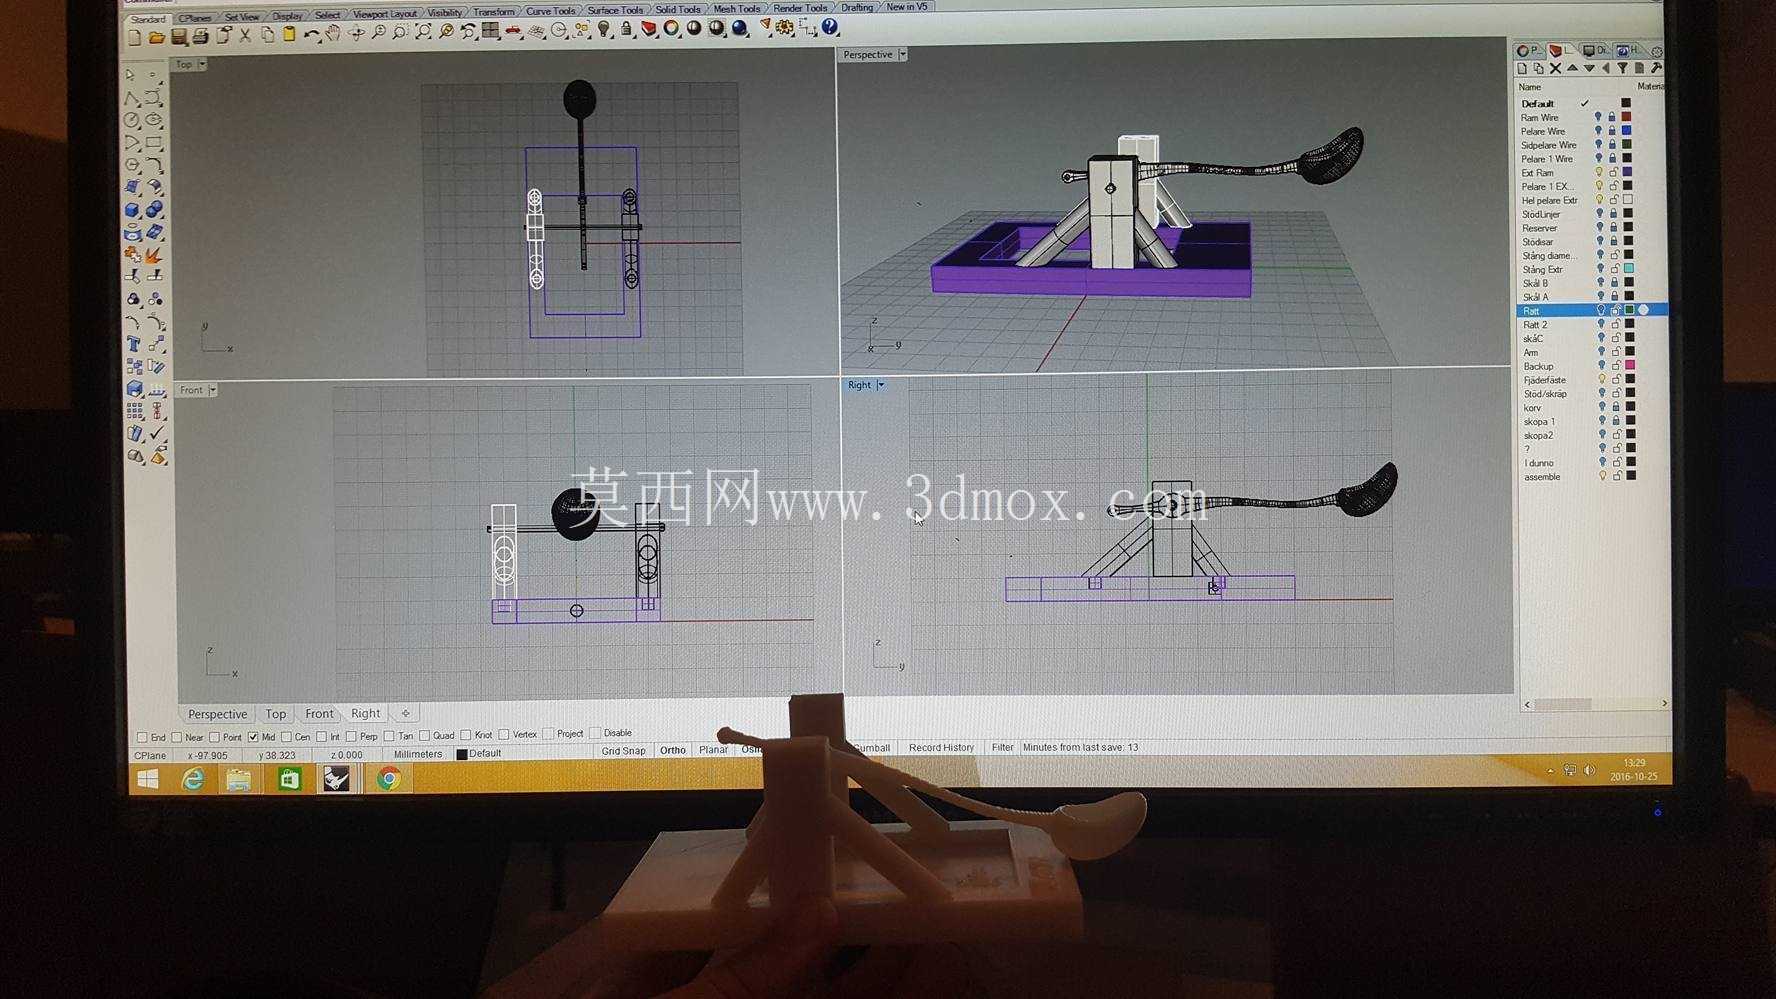Enable the End osnap checkbox

coord(141,738)
